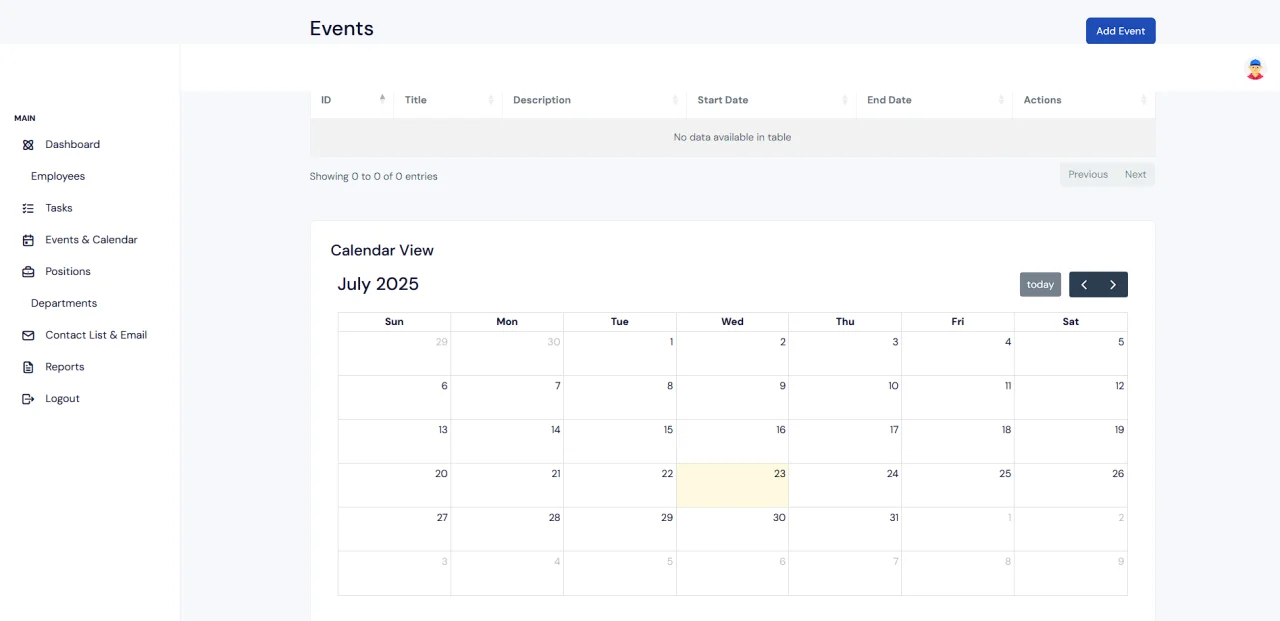This screenshot has width=1280, height=621.
Task: Sort table using Actions column arrows
Action: [x=1144, y=100]
